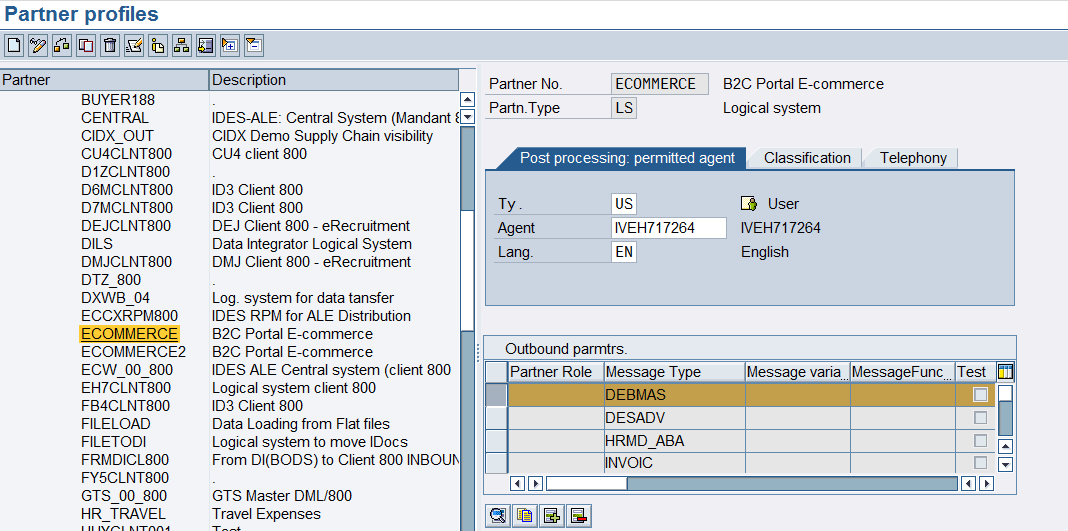Click the Copy partner profile toolbar icon
Viewport: 1068px width, 531px height.
coord(86,45)
